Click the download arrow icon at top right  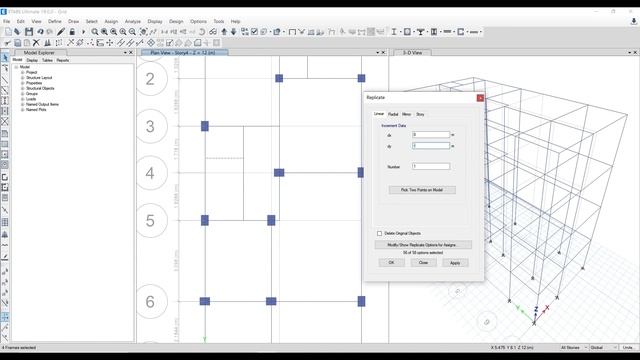[x=633, y=21]
